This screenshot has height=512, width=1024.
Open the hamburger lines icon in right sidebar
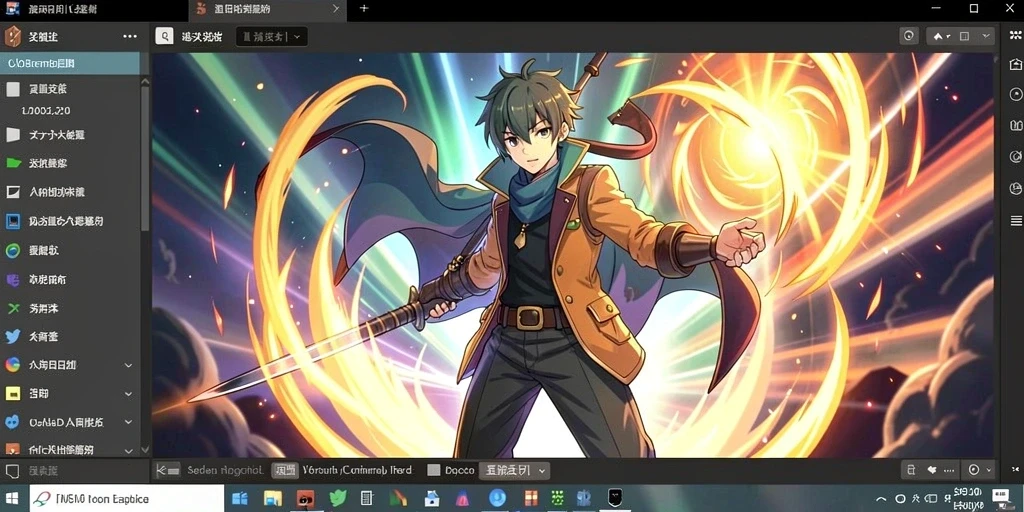[1016, 221]
